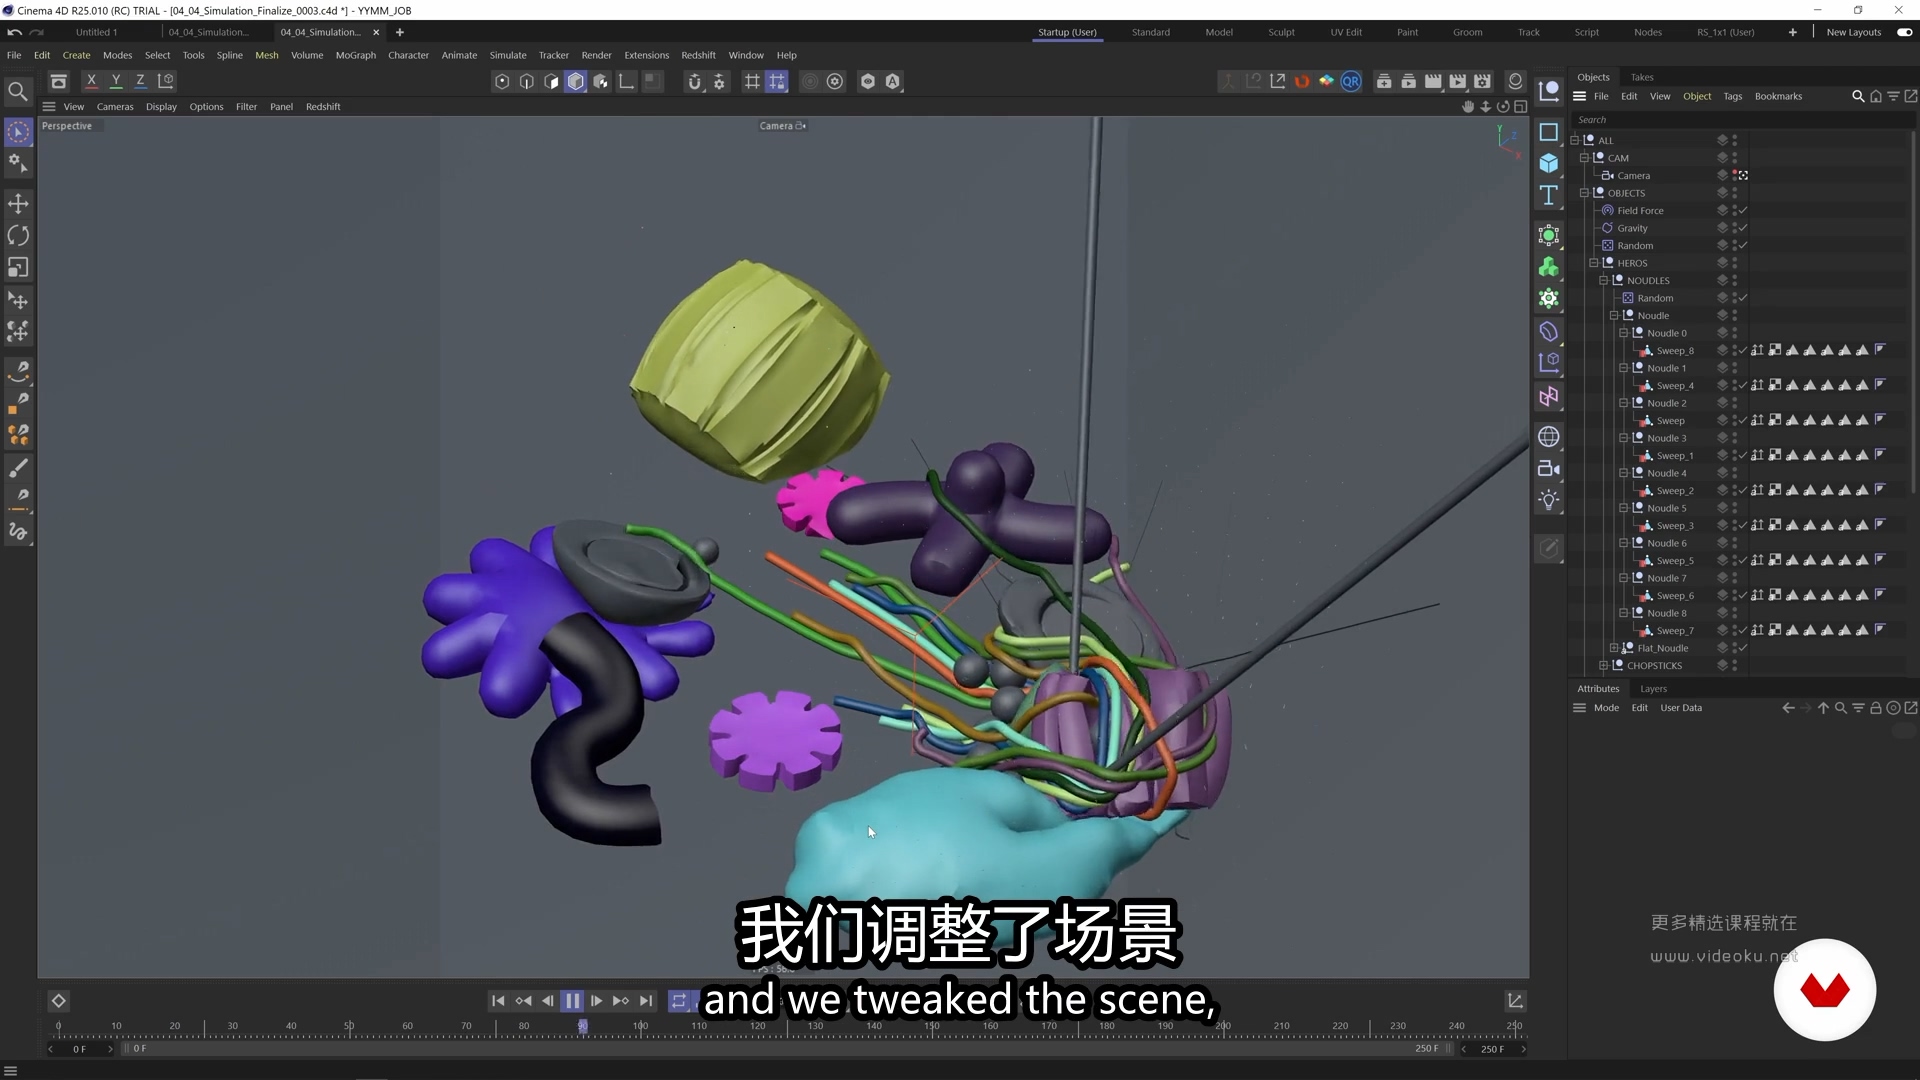Collapse the NOUDLES group in the Object Manager

(x=1605, y=280)
